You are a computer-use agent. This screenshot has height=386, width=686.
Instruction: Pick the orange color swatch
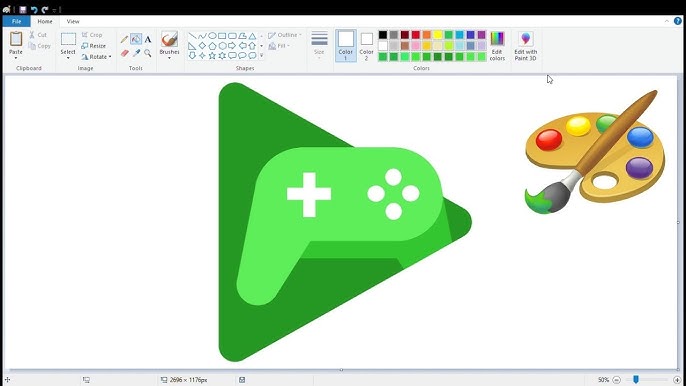click(427, 35)
